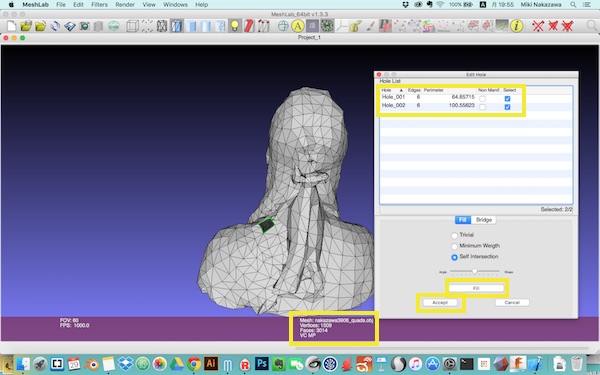Screen dimensions: 600x375
Task: Click the trackball globe icon
Action: 283,26
